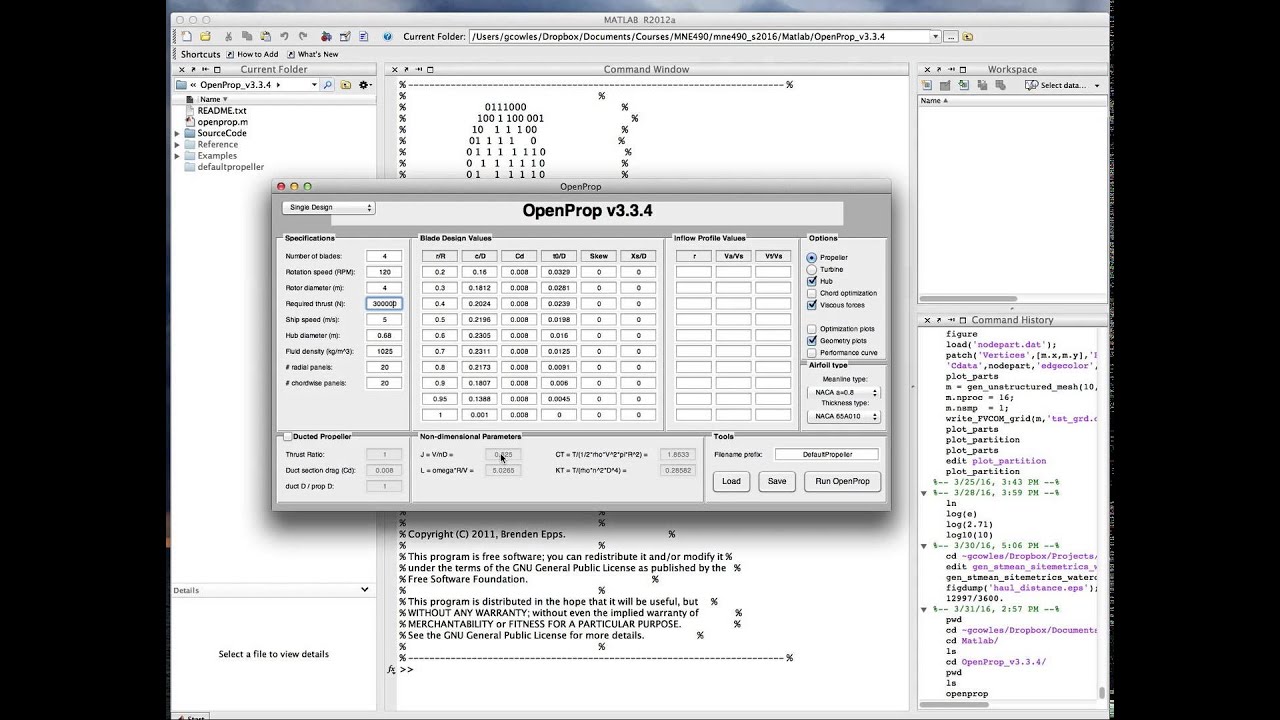The height and width of the screenshot is (720, 1280).
Task: Close the Command History panel with its X
Action: click(x=927, y=320)
